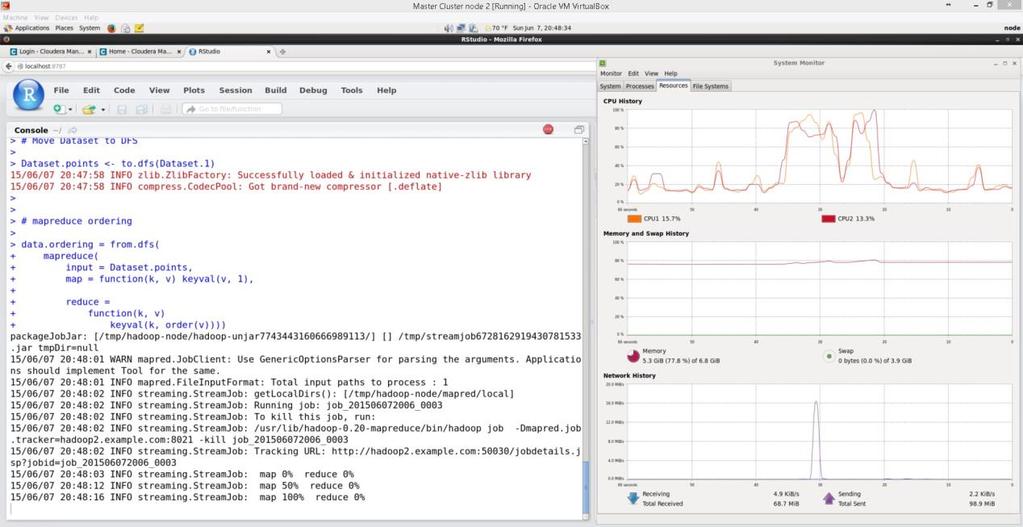1023x527 pixels.
Task: Click the network connection panel icon
Action: tap(461, 28)
